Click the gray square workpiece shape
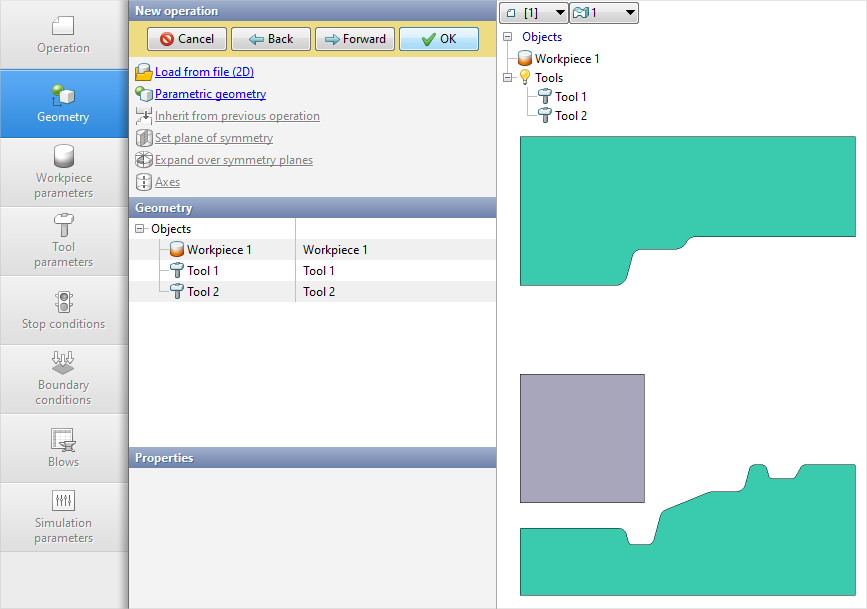The width and height of the screenshot is (867, 609). pyautogui.click(x=582, y=438)
